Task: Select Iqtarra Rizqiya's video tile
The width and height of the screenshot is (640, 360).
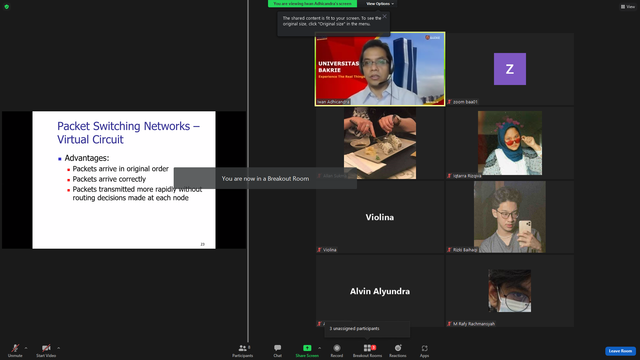Action: (510, 143)
